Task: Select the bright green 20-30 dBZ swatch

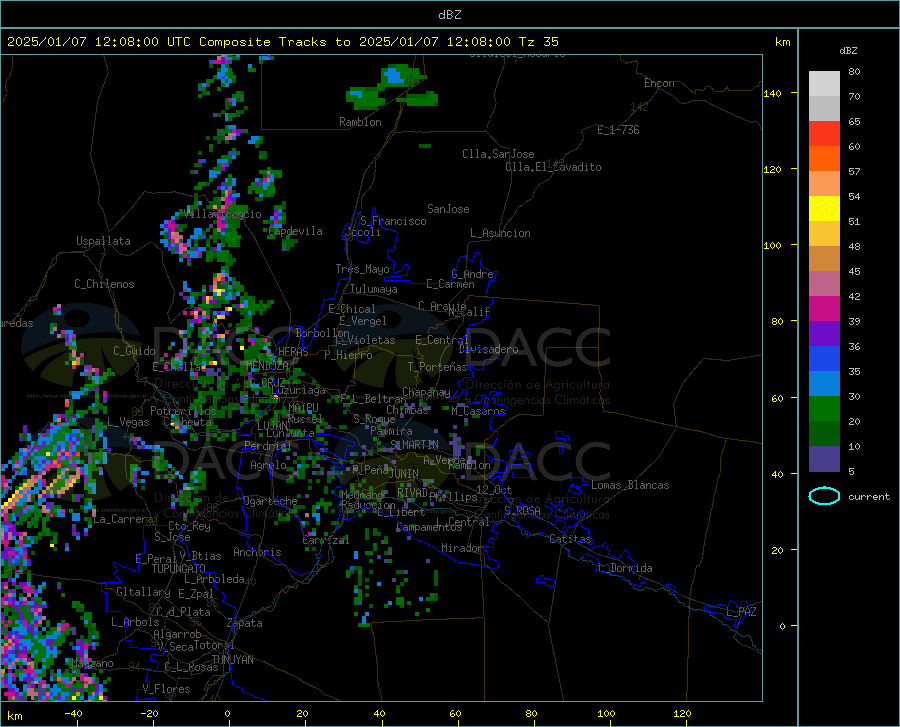Action: (x=824, y=409)
